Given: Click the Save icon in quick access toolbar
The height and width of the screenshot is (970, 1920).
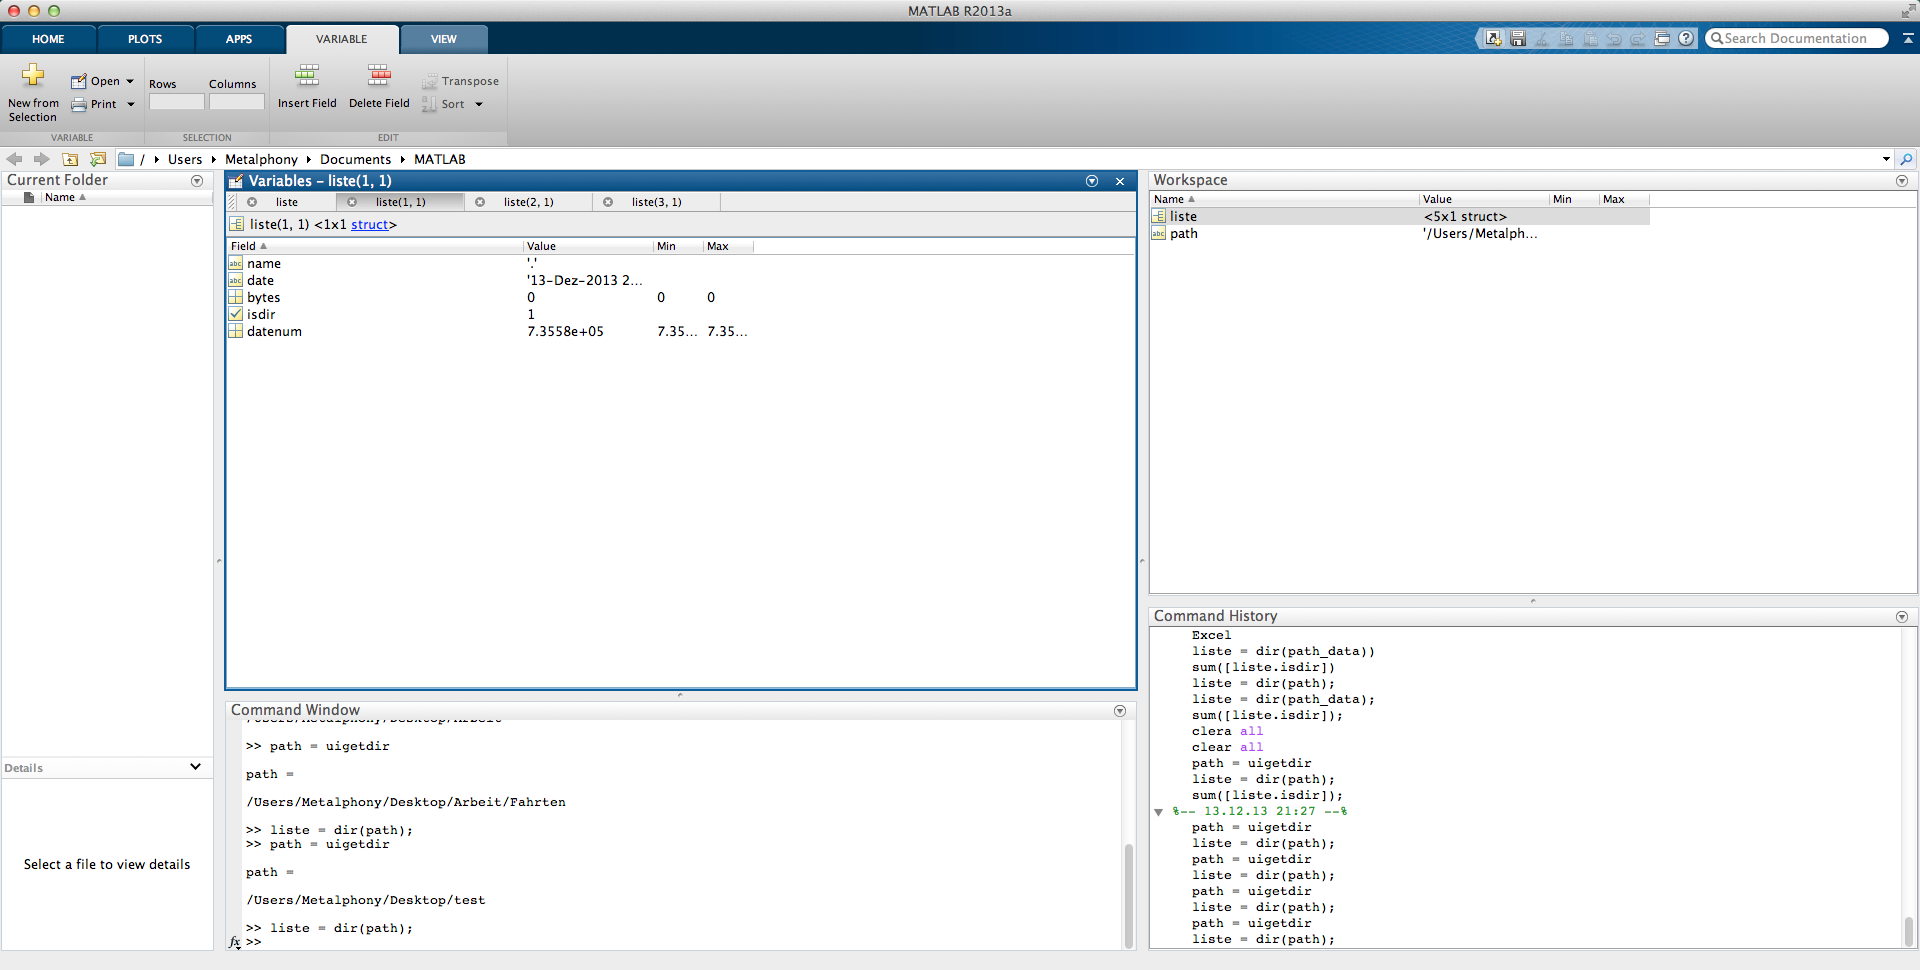Looking at the screenshot, I should (1517, 39).
